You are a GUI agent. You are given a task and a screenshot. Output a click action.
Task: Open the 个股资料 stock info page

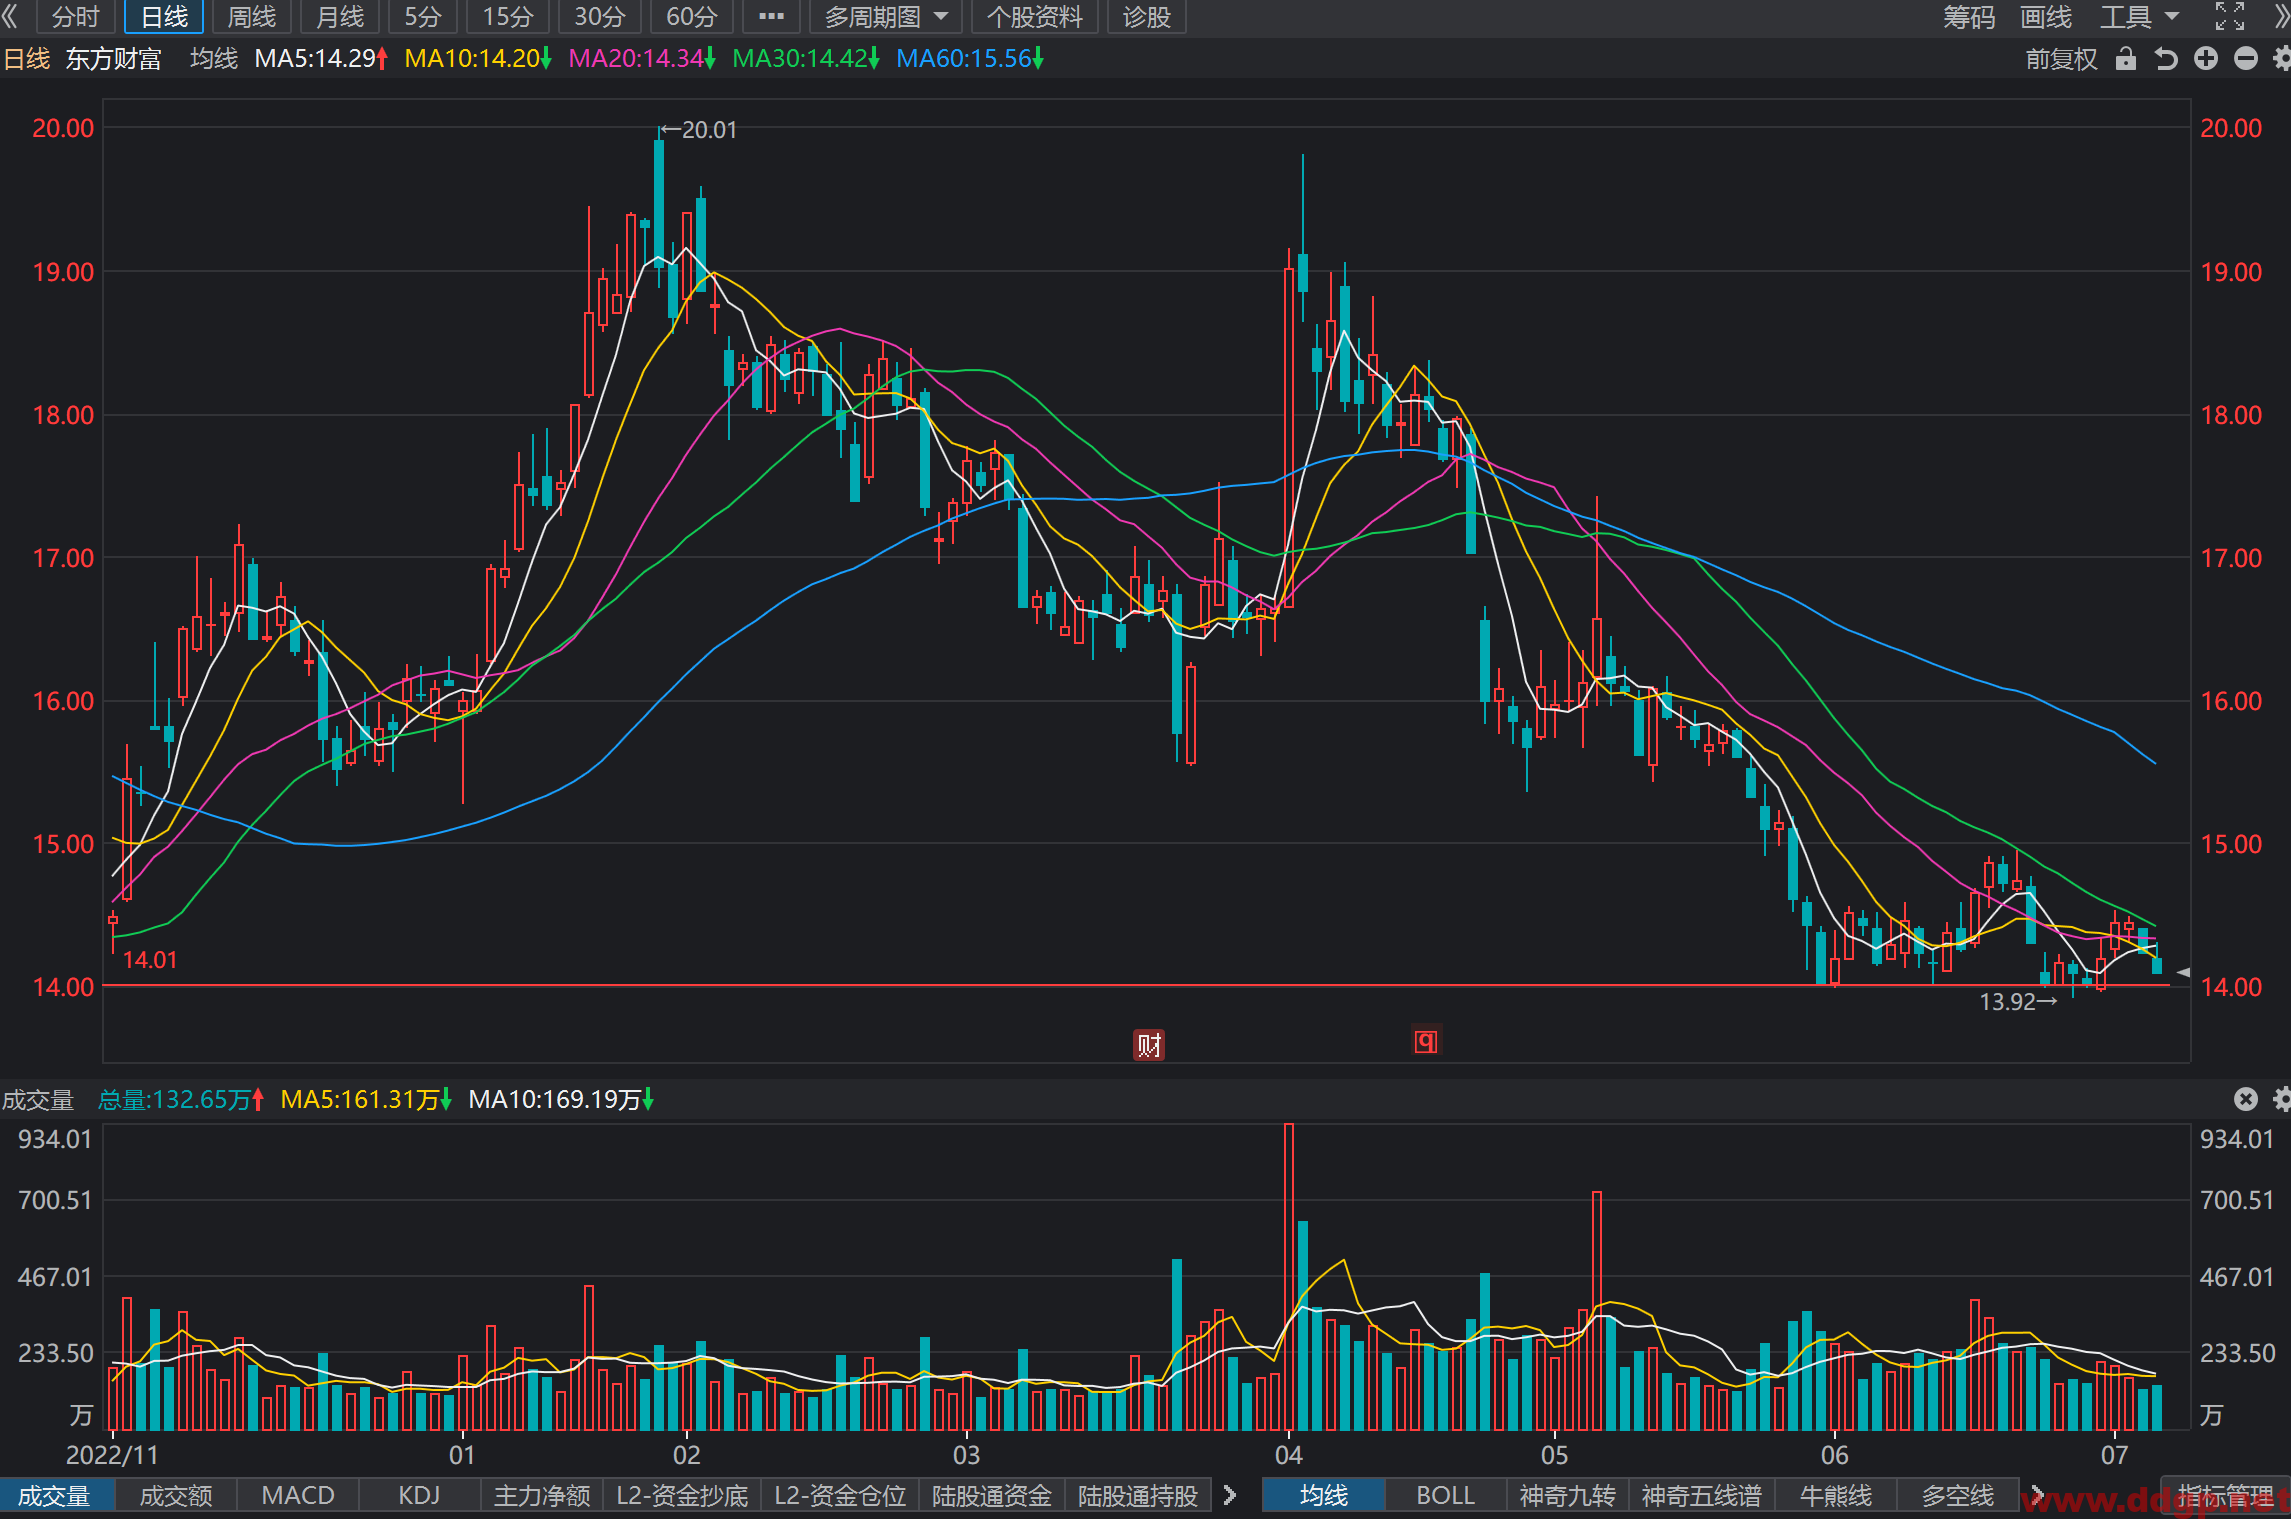(1035, 17)
